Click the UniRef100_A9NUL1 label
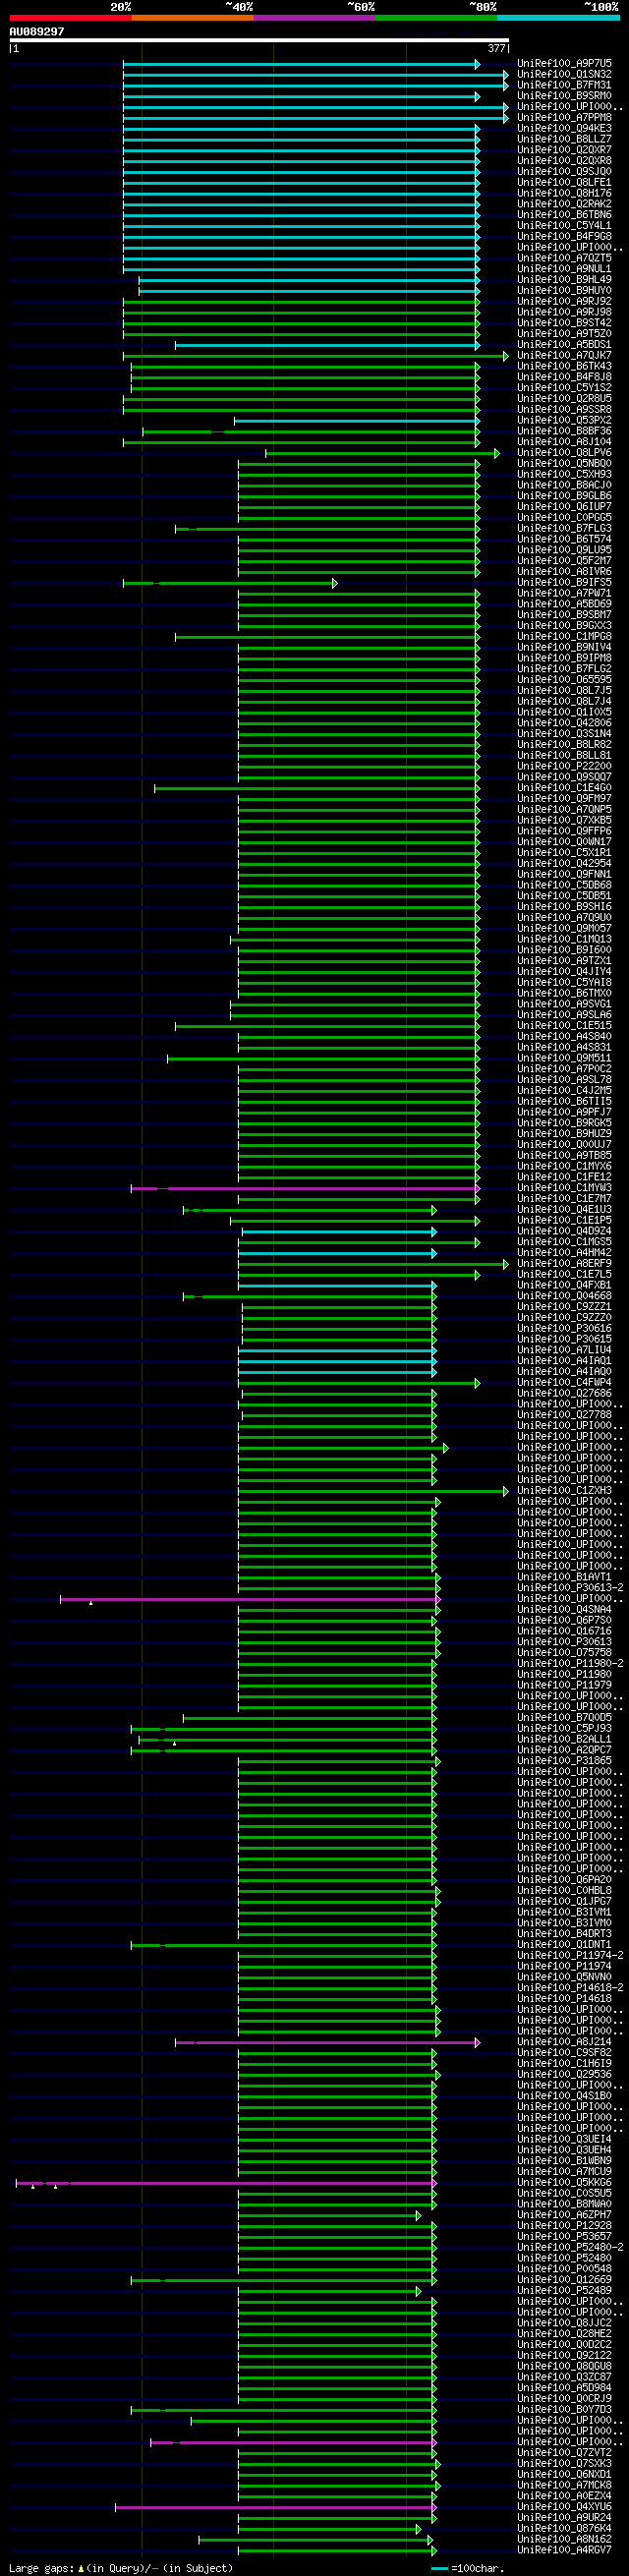629x2576 pixels. point(564,269)
